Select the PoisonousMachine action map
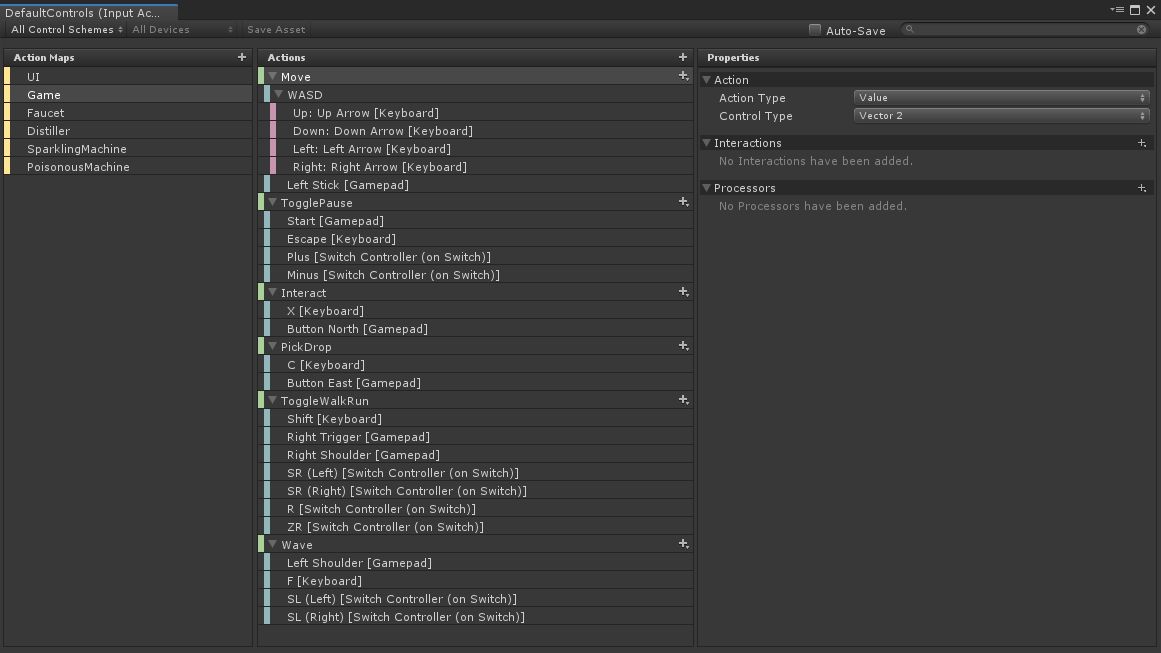The width and height of the screenshot is (1161, 653). tap(128, 167)
